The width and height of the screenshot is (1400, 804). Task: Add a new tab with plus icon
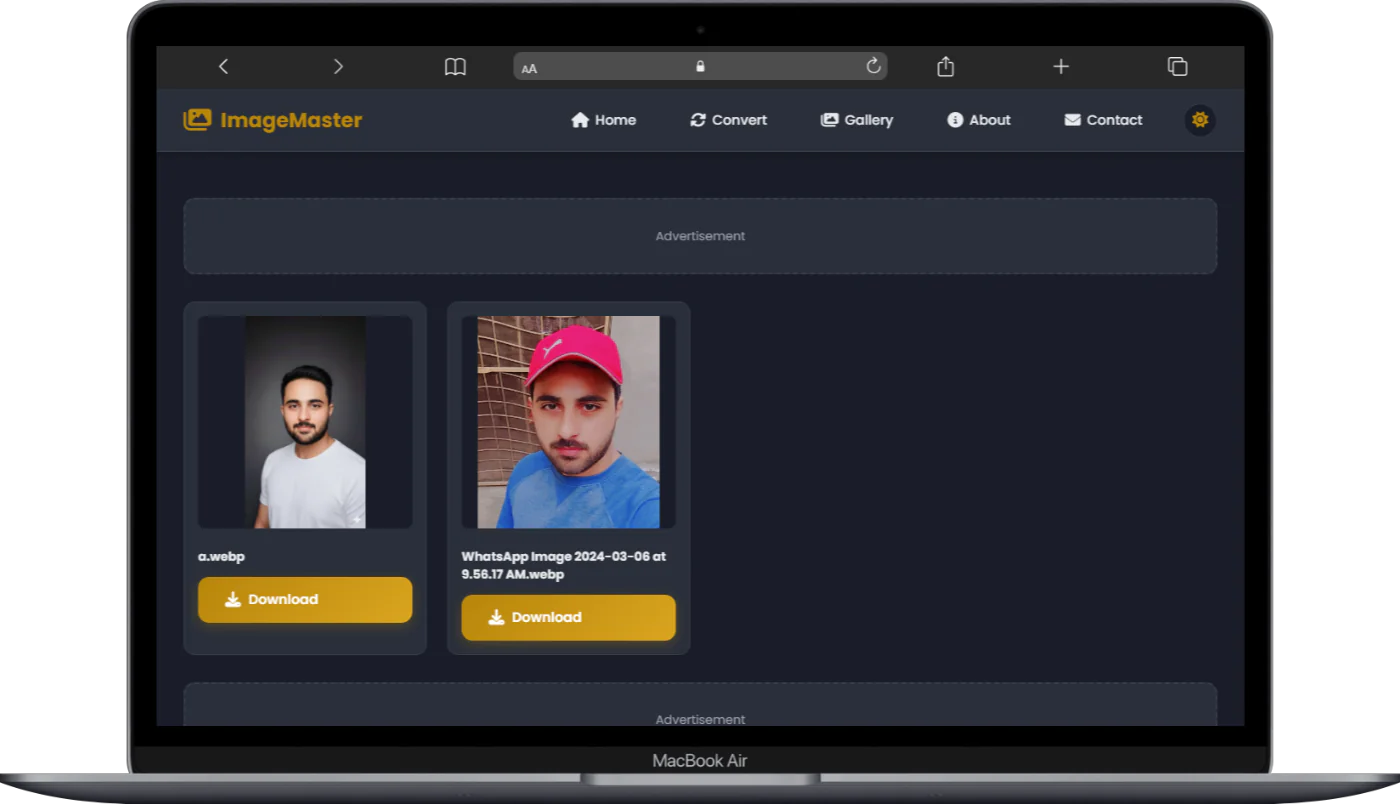pos(1061,66)
